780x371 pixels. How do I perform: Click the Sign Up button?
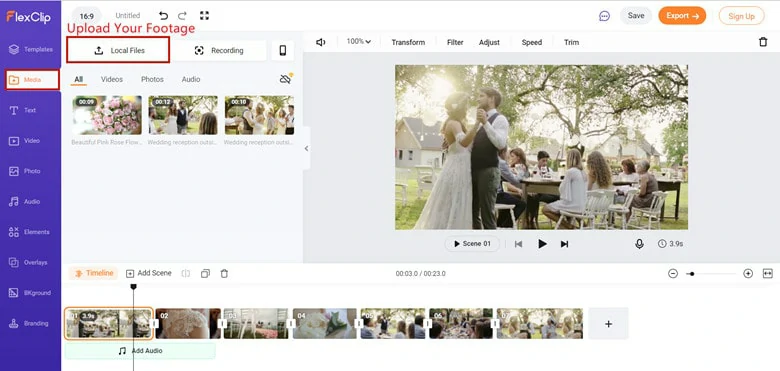point(741,16)
